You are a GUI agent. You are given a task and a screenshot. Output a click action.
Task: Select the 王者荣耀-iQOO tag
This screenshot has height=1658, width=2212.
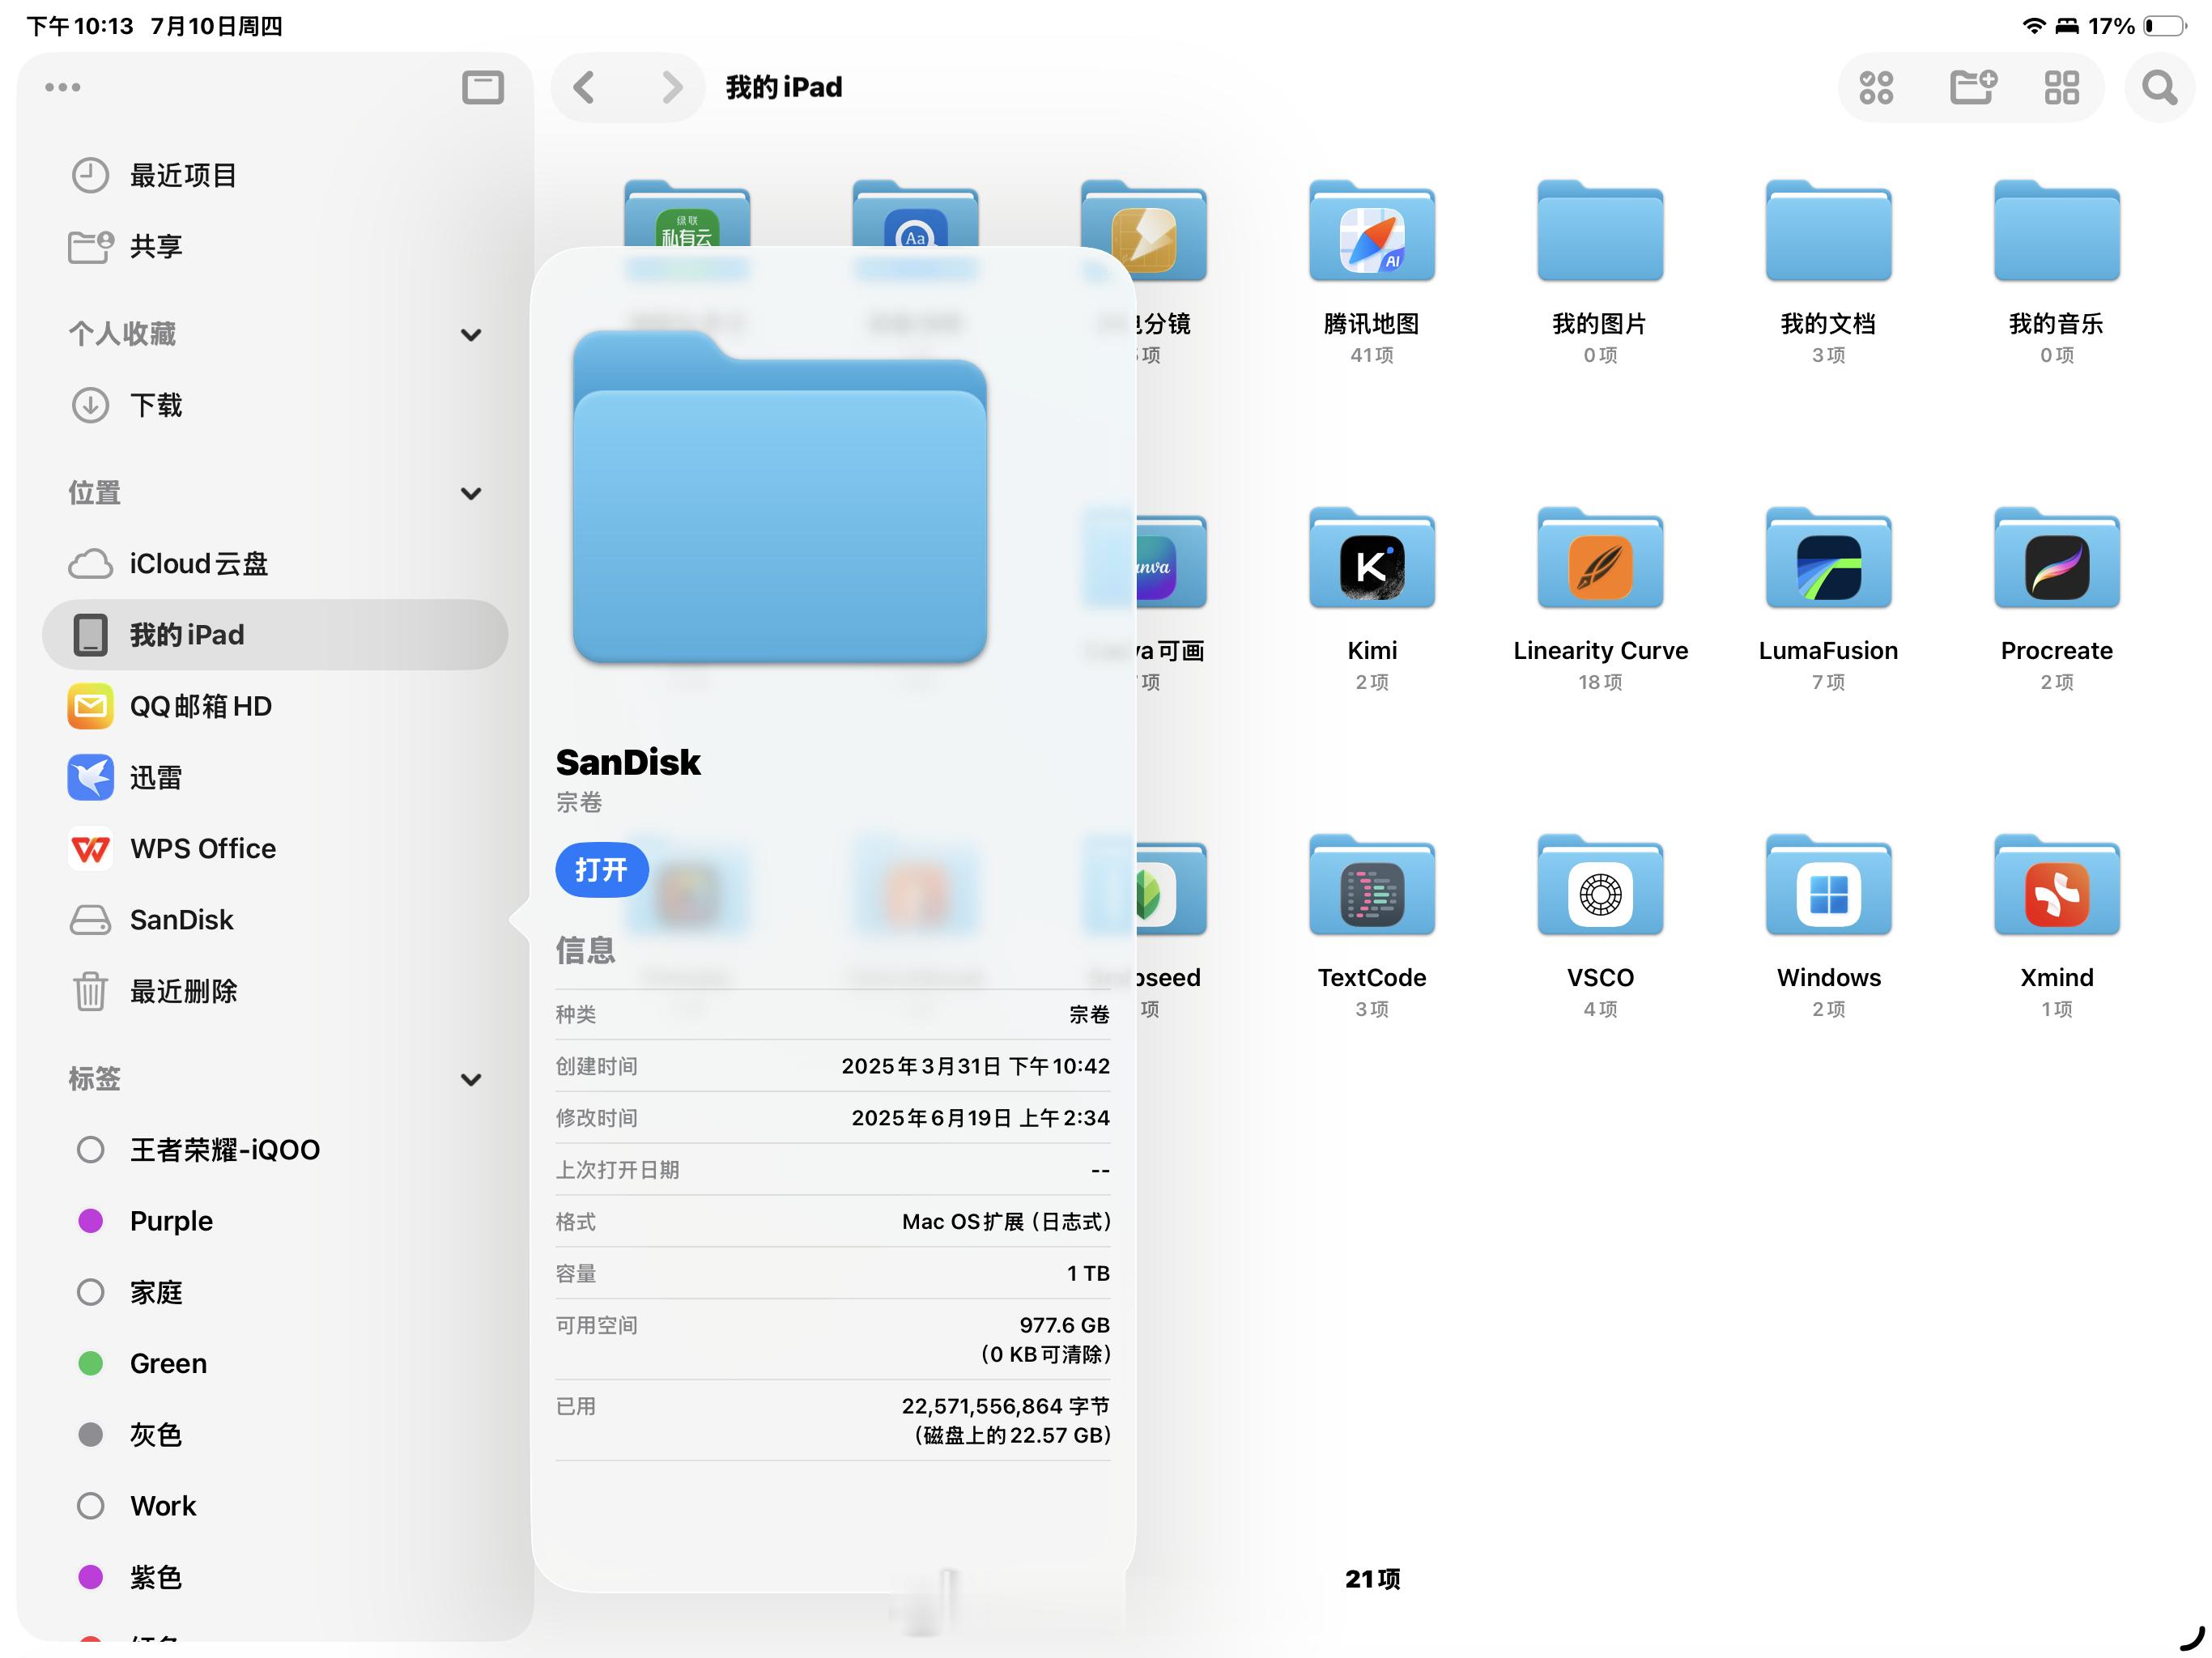click(x=275, y=1150)
